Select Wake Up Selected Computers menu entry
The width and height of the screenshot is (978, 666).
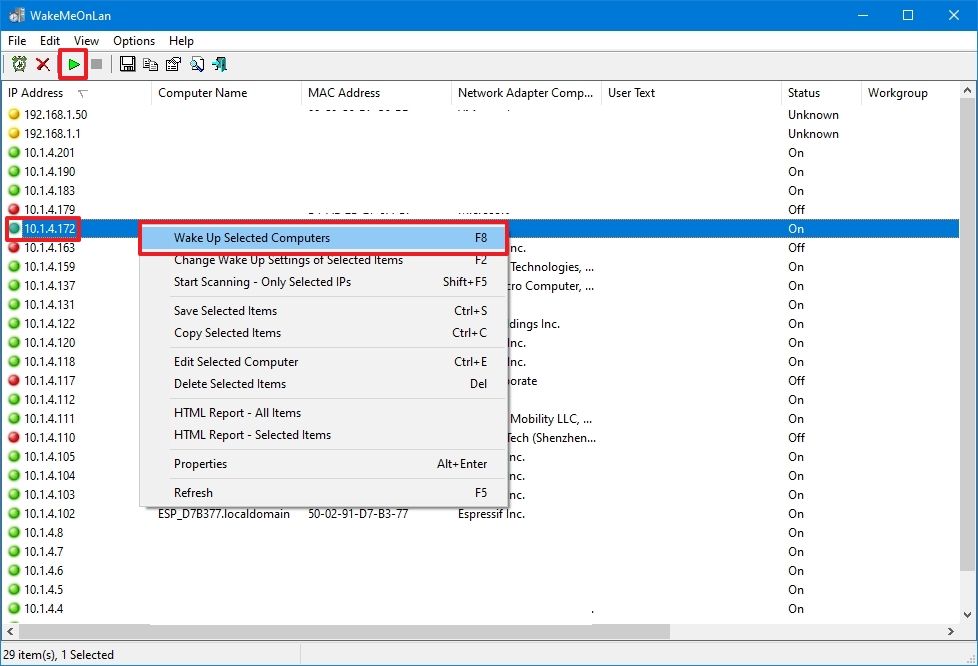pos(250,238)
